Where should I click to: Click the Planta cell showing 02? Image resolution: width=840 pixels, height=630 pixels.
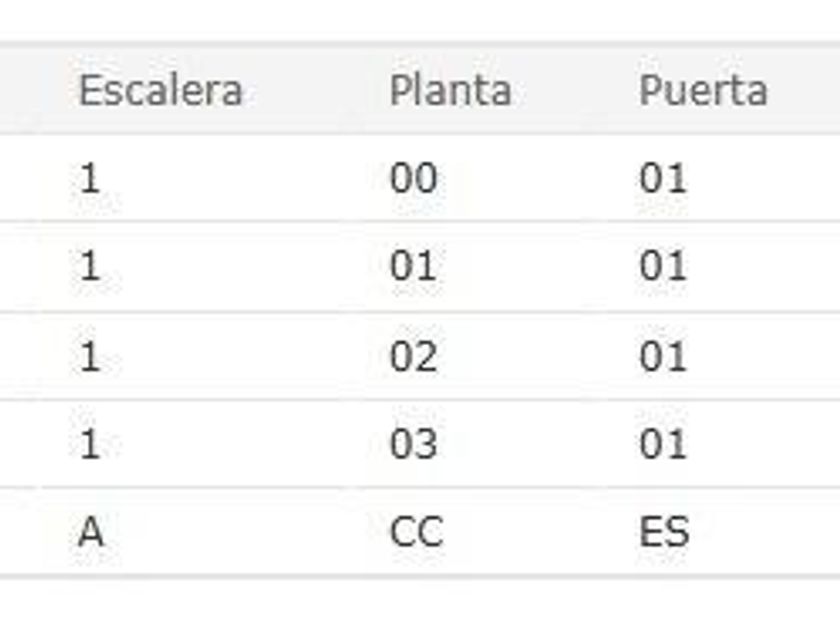(413, 356)
